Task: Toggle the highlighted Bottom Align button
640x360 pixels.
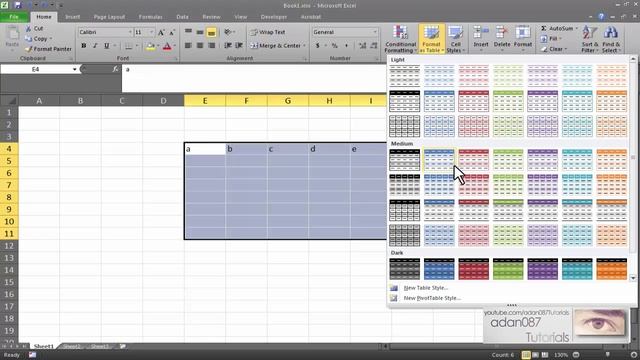Action: pos(211,32)
